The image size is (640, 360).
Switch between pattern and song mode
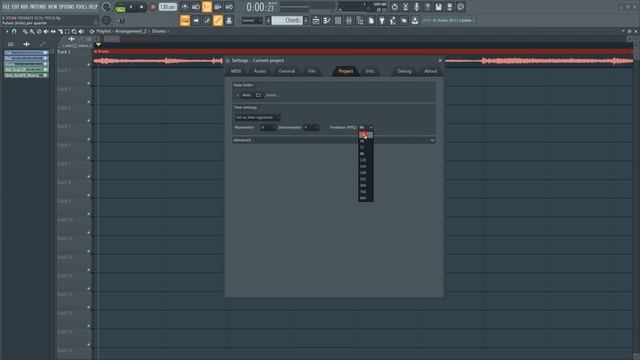click(x=121, y=7)
